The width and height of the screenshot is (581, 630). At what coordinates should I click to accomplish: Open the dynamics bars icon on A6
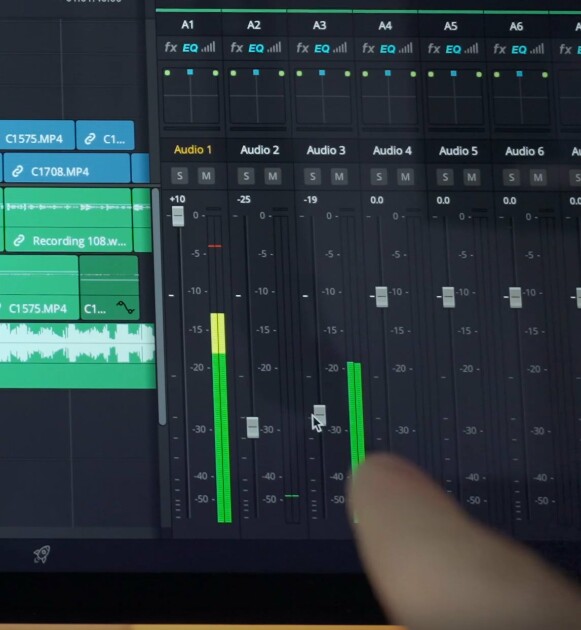point(537,49)
